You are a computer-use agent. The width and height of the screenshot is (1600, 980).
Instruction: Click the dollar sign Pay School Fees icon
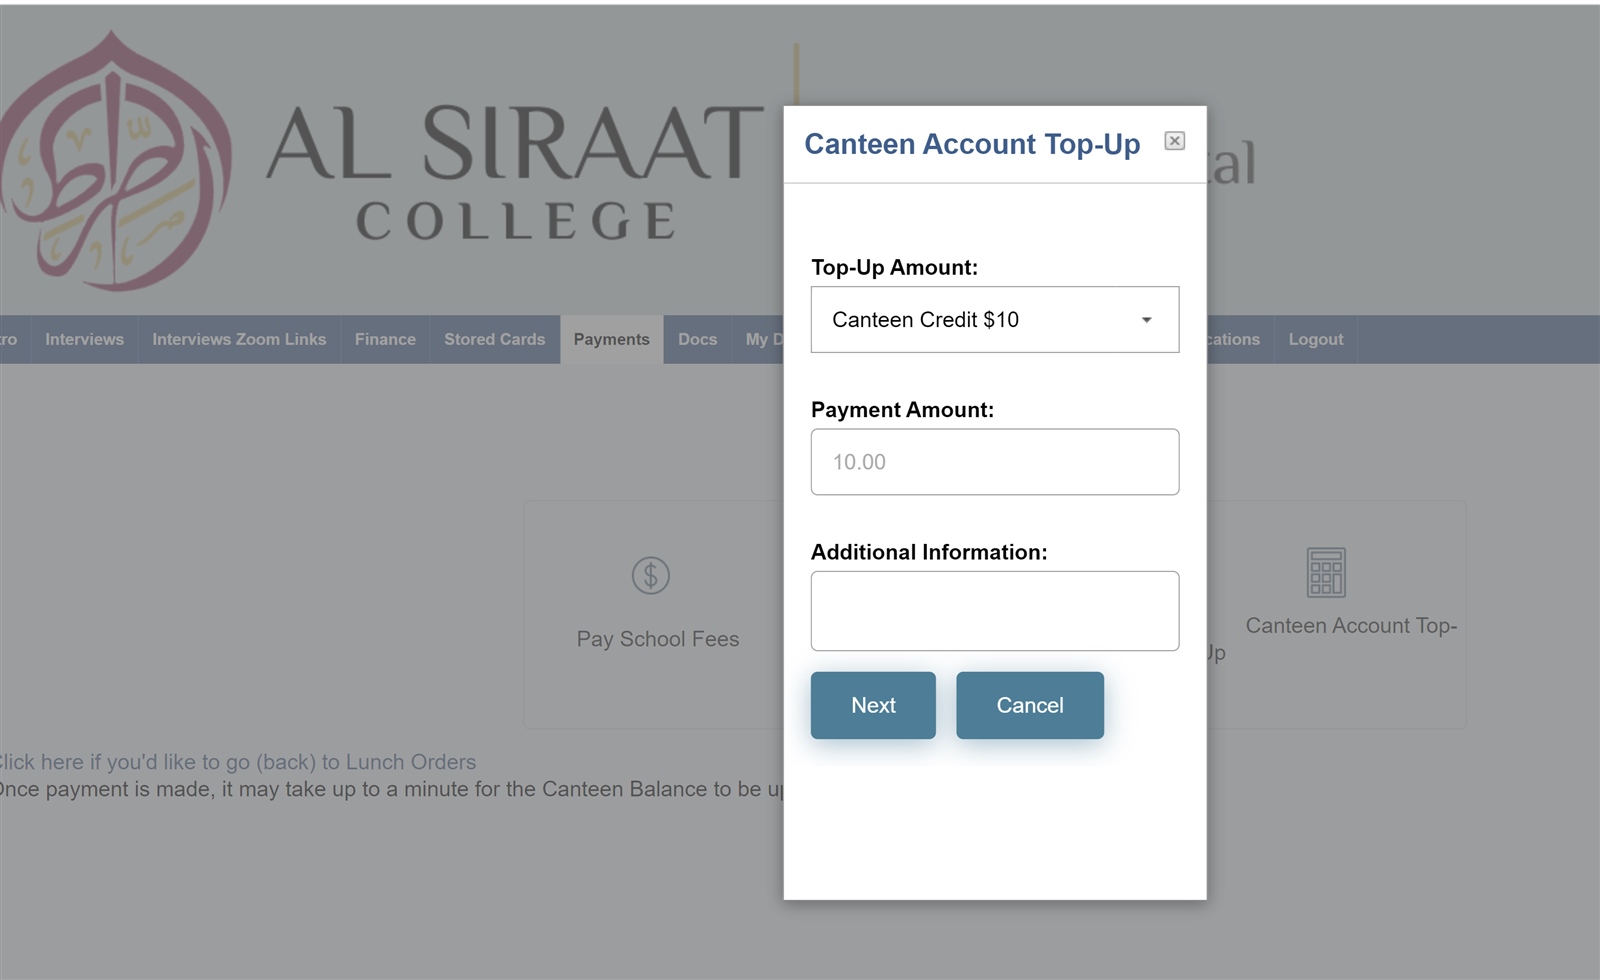[x=650, y=575]
